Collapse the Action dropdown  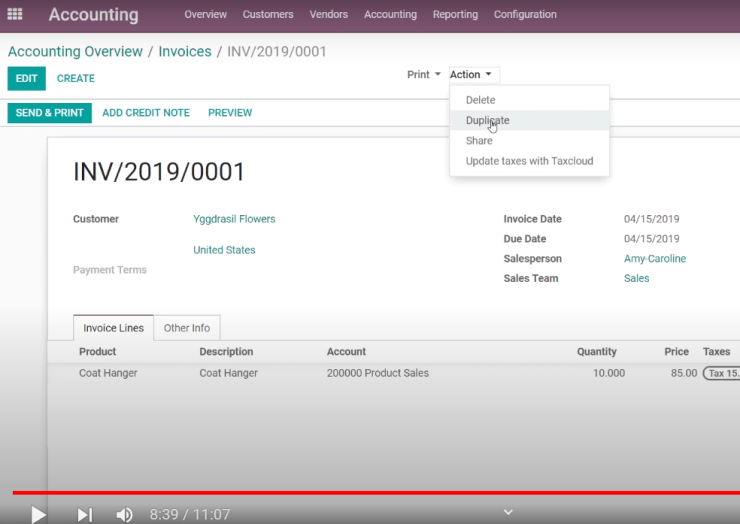tap(471, 75)
